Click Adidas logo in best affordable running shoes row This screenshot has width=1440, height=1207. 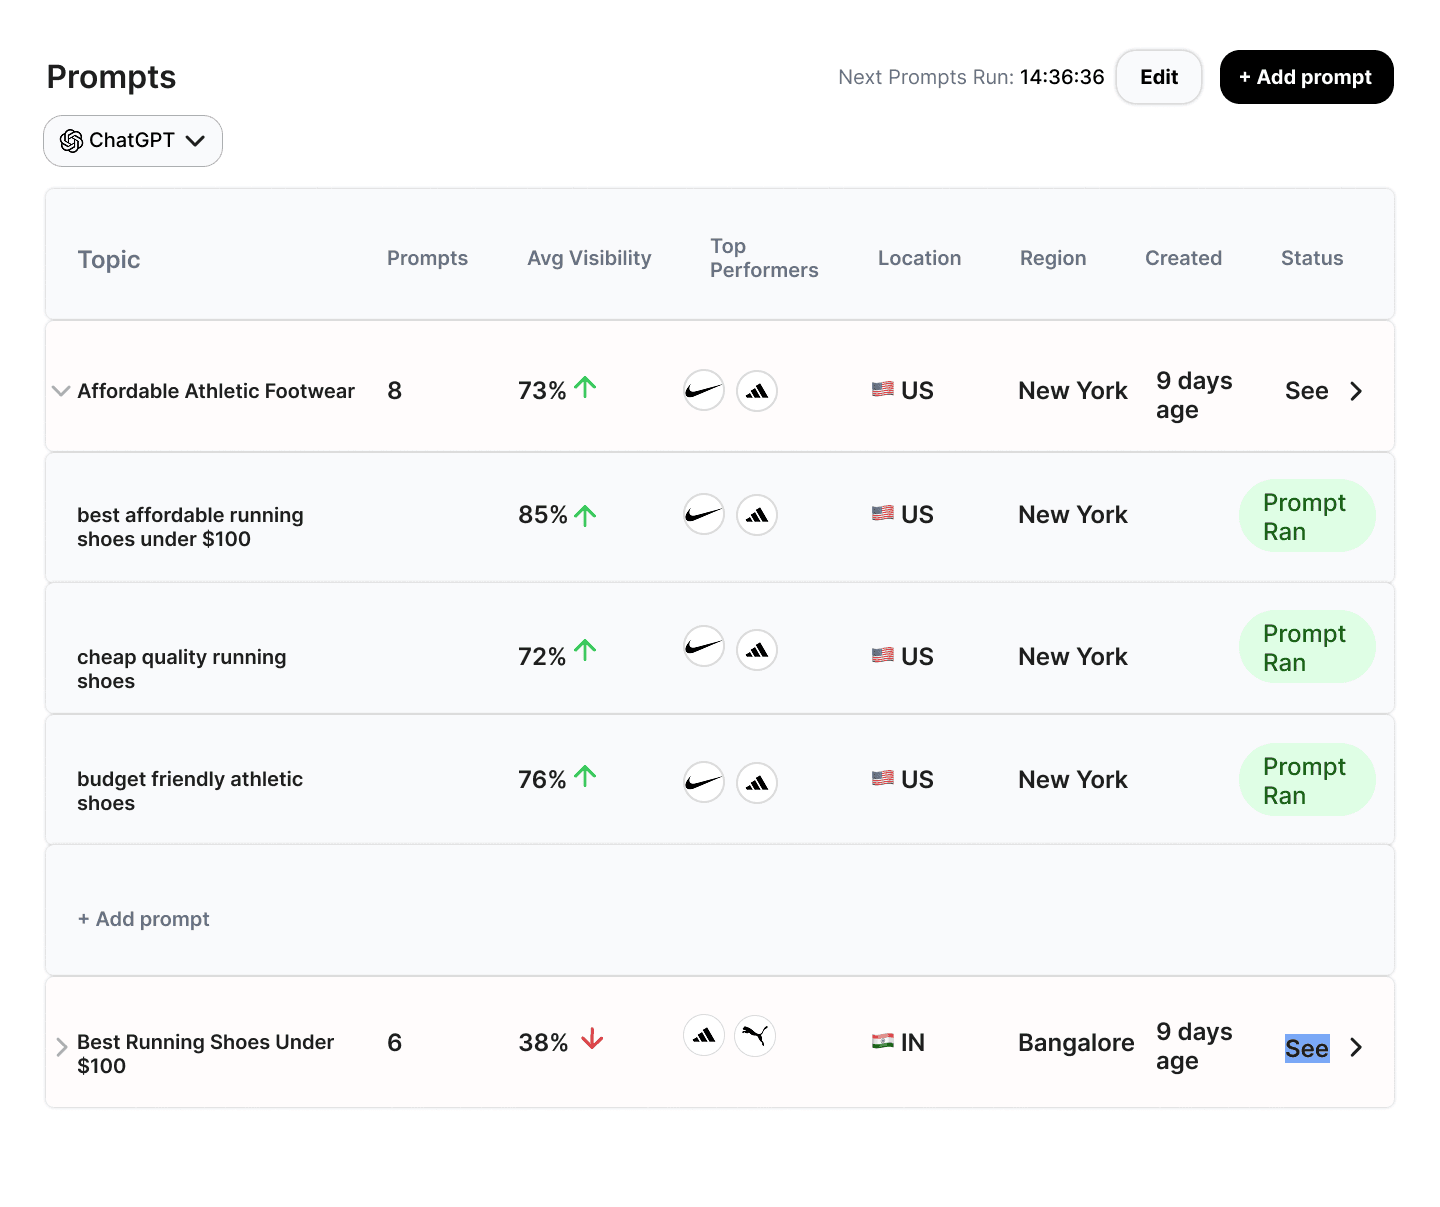tap(757, 515)
